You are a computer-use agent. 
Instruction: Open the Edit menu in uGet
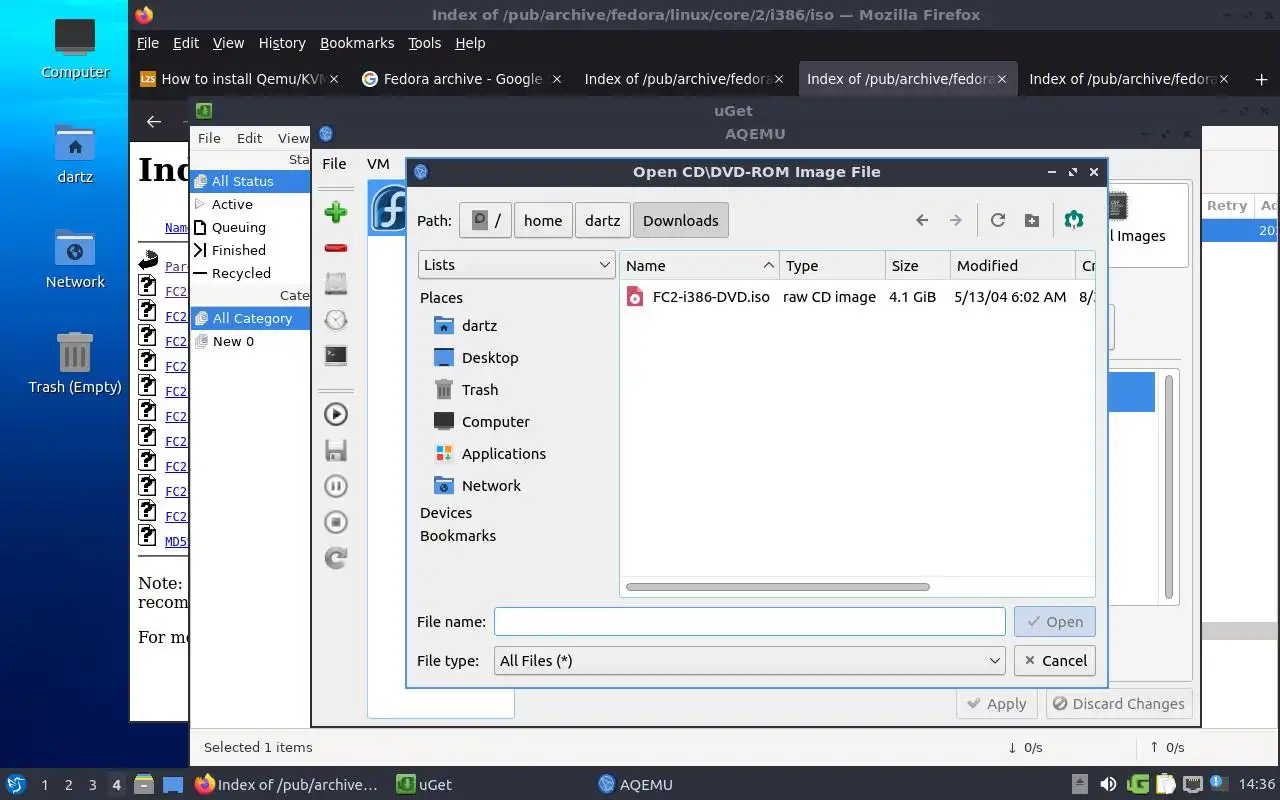tap(249, 138)
